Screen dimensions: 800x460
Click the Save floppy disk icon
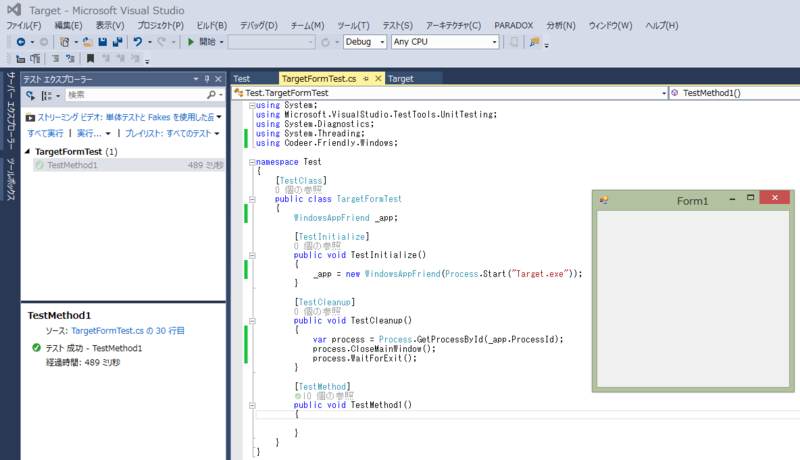tap(103, 42)
